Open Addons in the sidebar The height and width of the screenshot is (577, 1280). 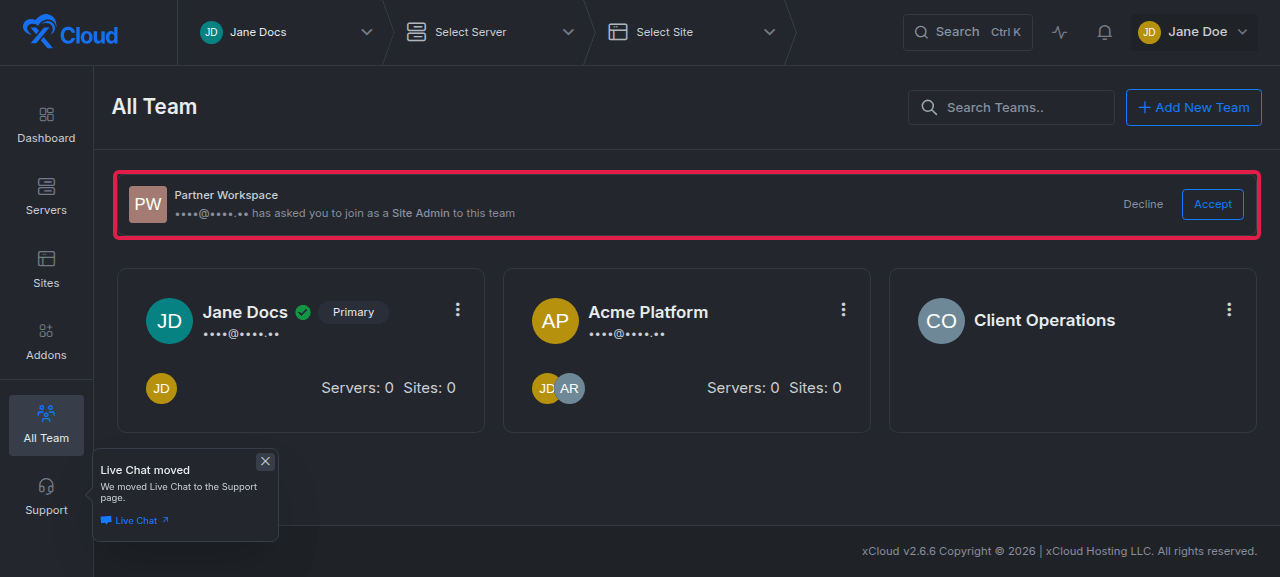click(46, 342)
